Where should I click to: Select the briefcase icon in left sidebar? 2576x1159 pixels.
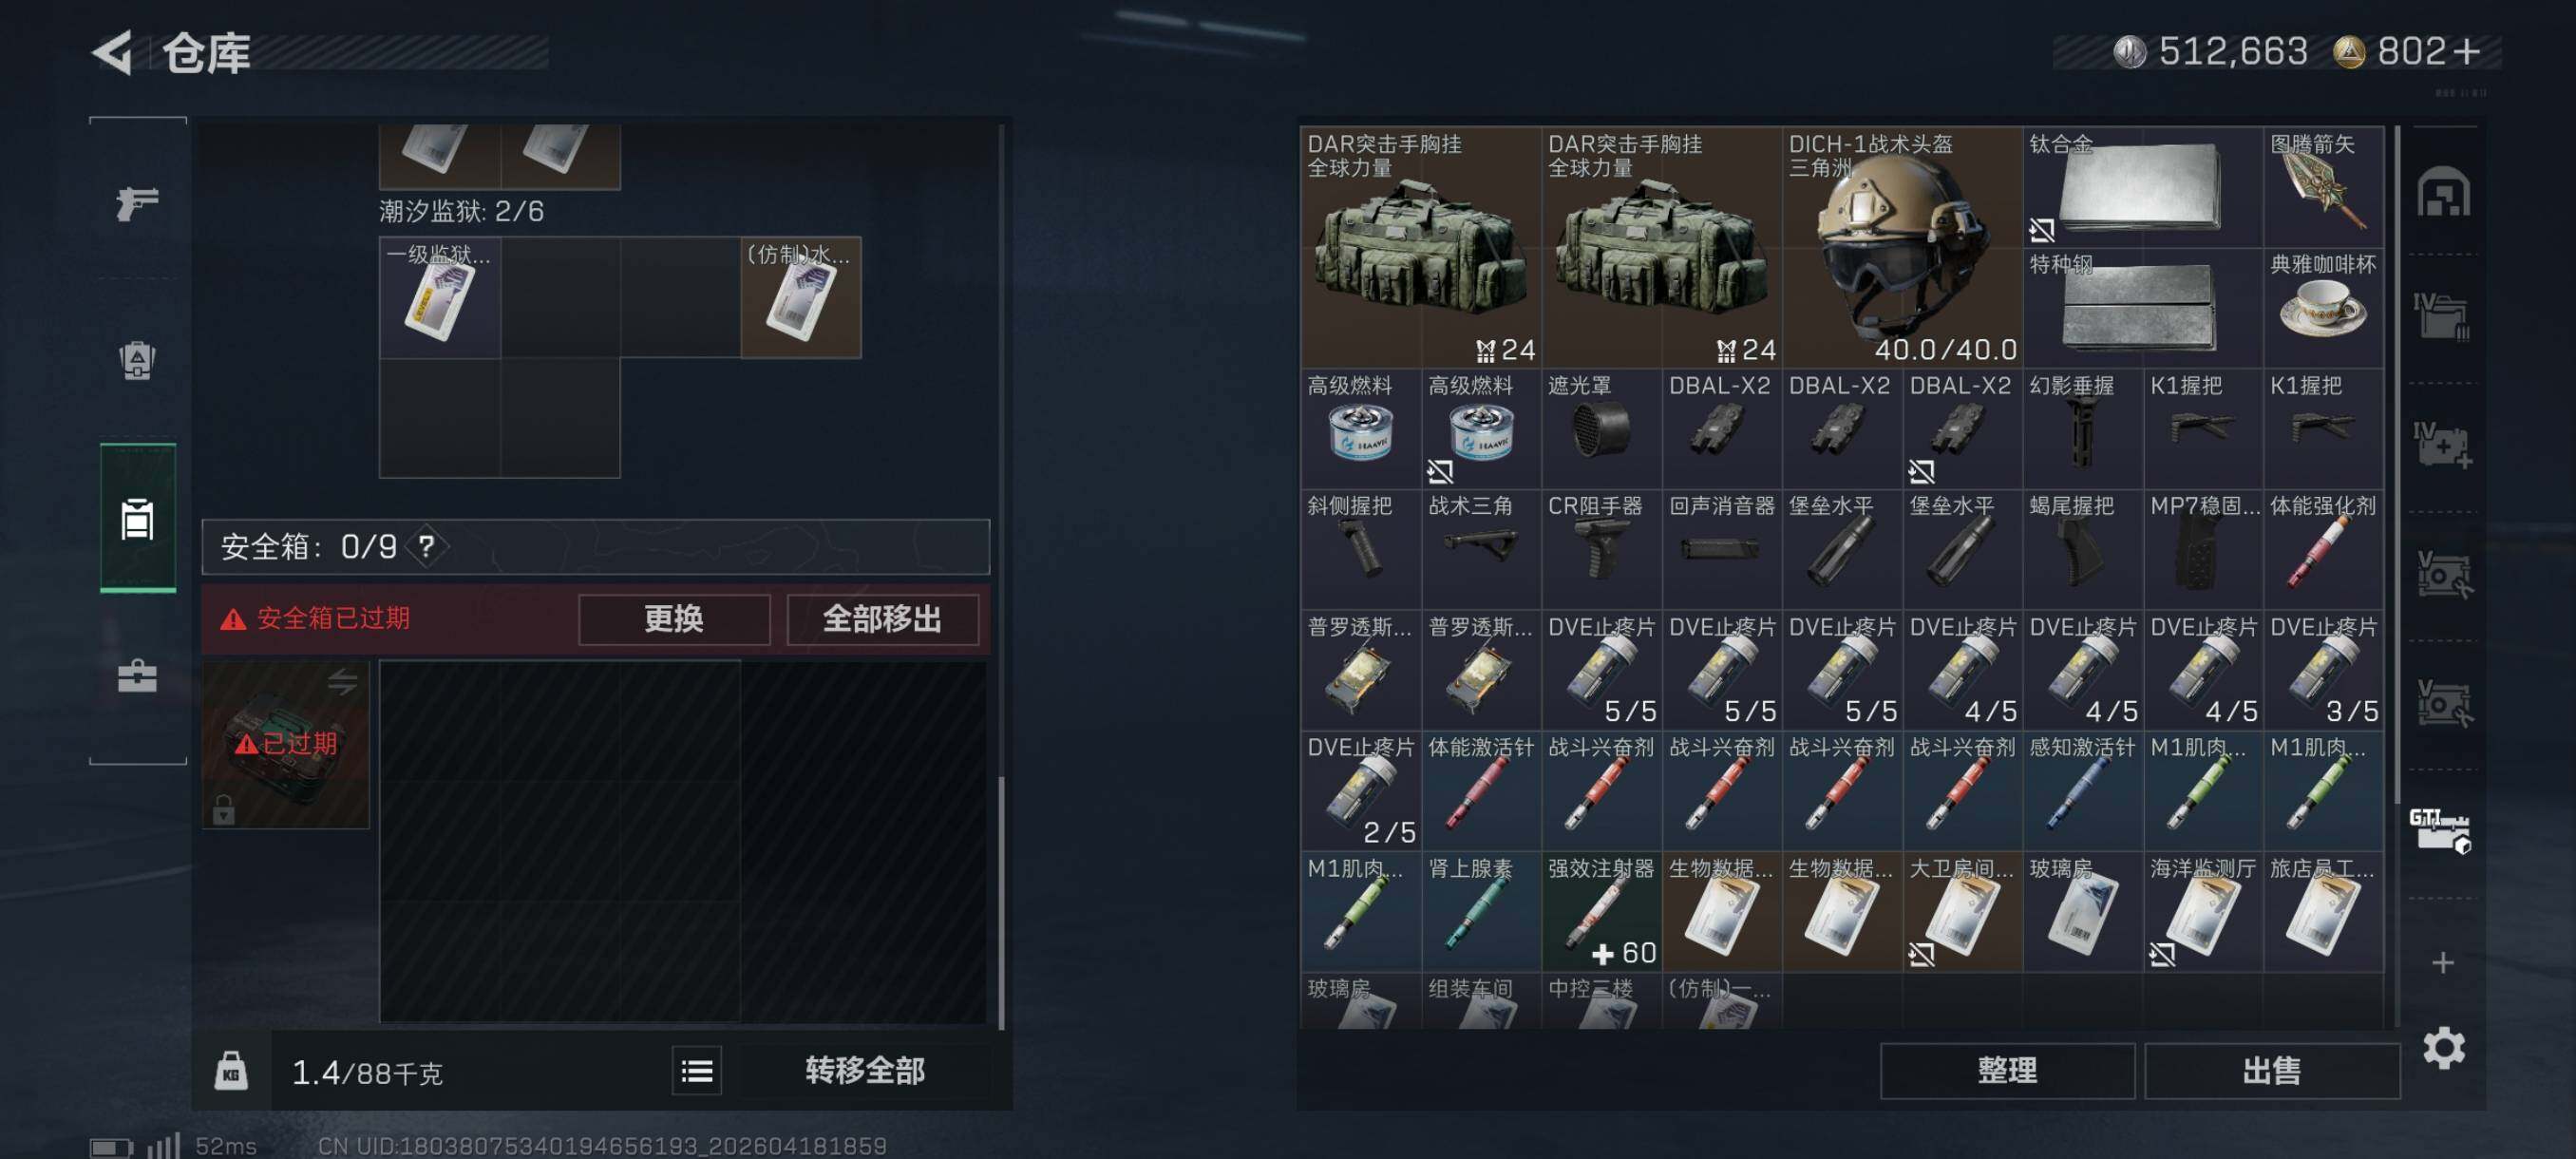click(x=137, y=676)
